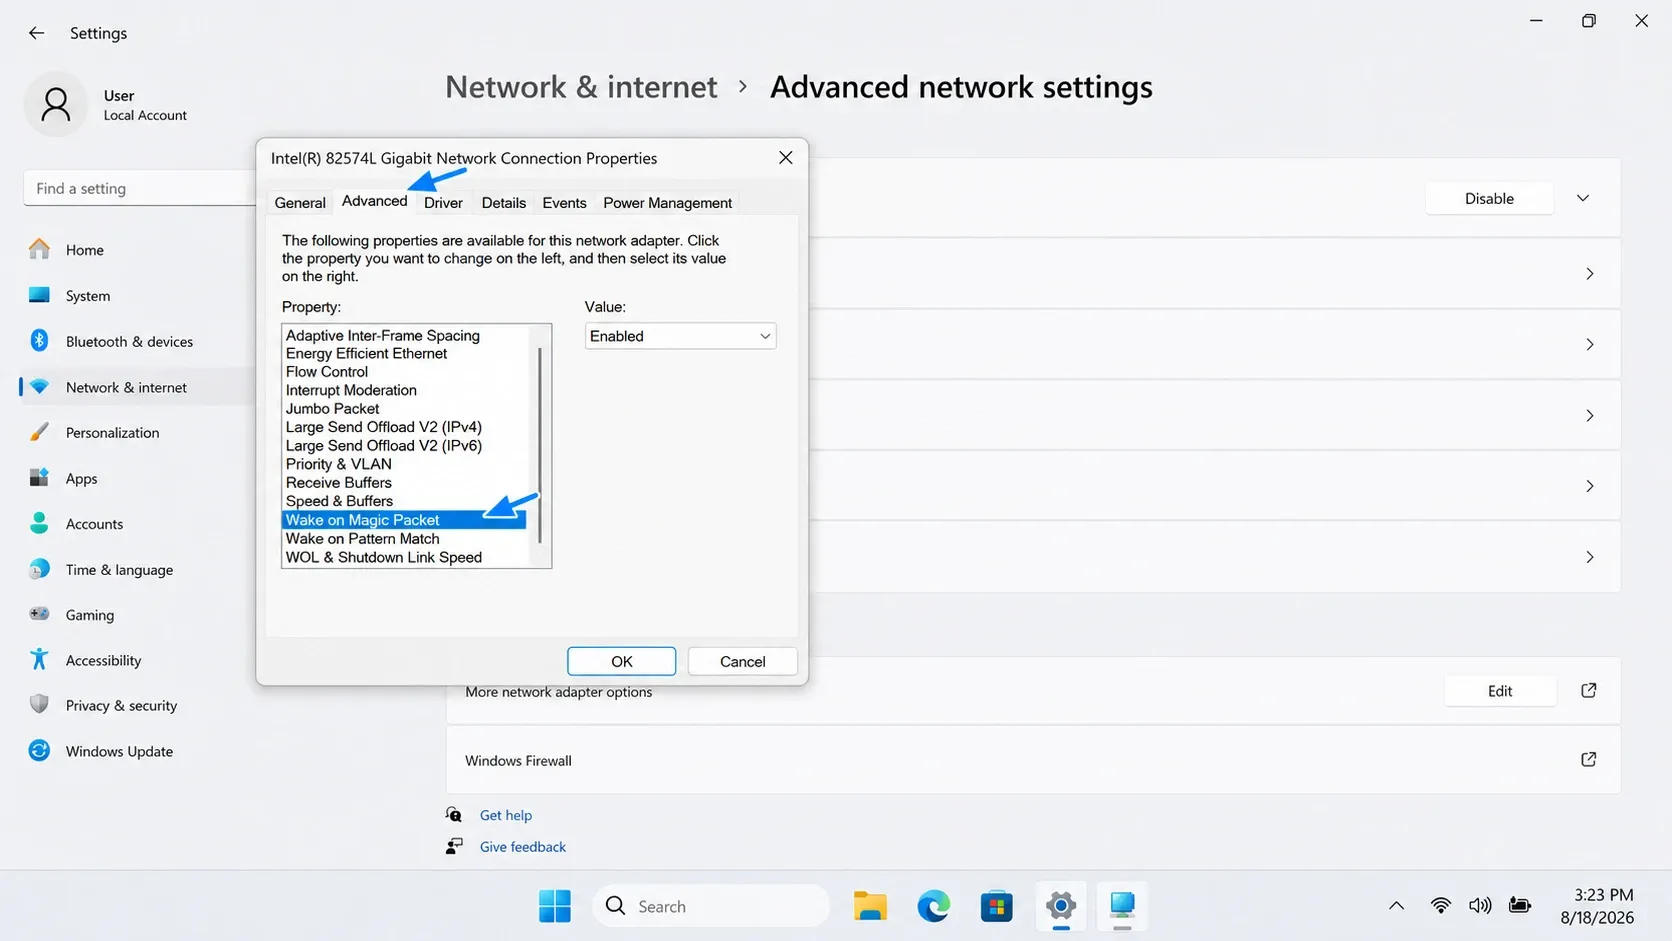This screenshot has height=941, width=1672.
Task: Click the user profile avatar
Action: (x=56, y=104)
